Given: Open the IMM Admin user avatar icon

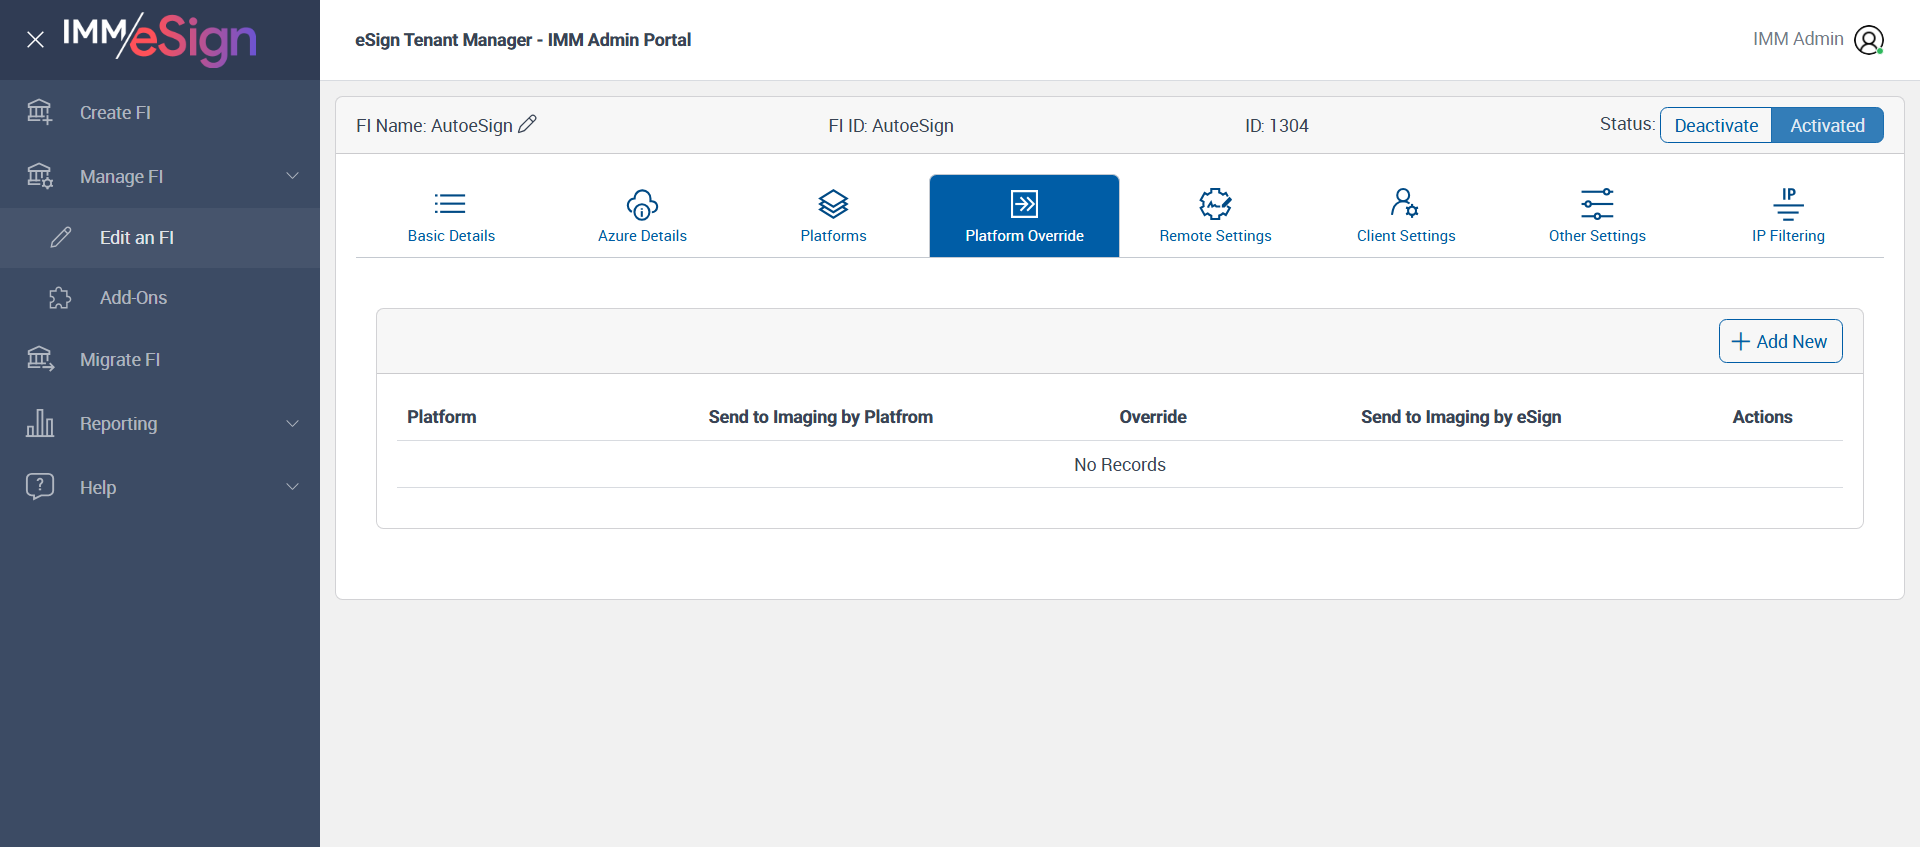Looking at the screenshot, I should (1869, 40).
